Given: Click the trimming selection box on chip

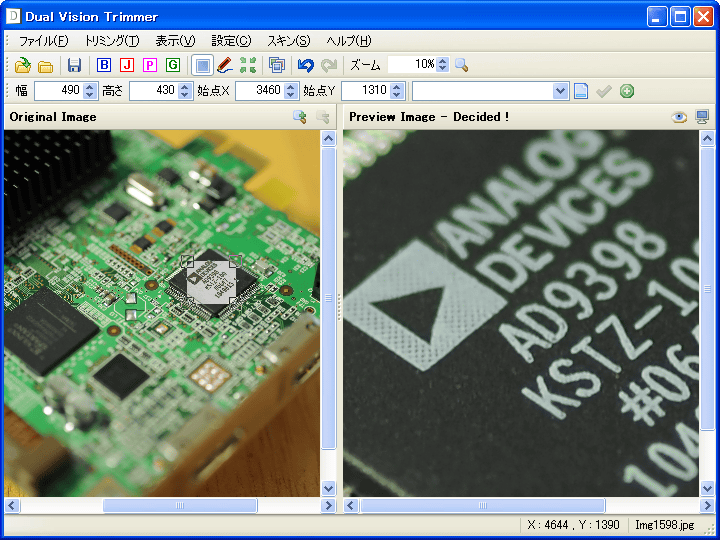Looking at the screenshot, I should (x=212, y=281).
